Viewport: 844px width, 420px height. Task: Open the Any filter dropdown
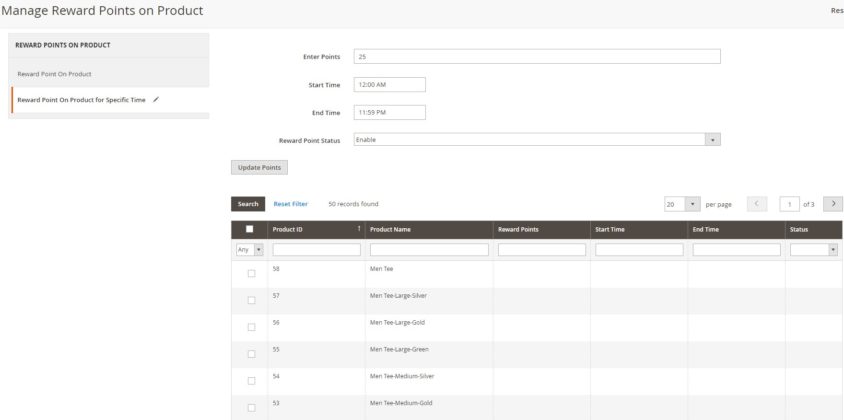point(250,250)
